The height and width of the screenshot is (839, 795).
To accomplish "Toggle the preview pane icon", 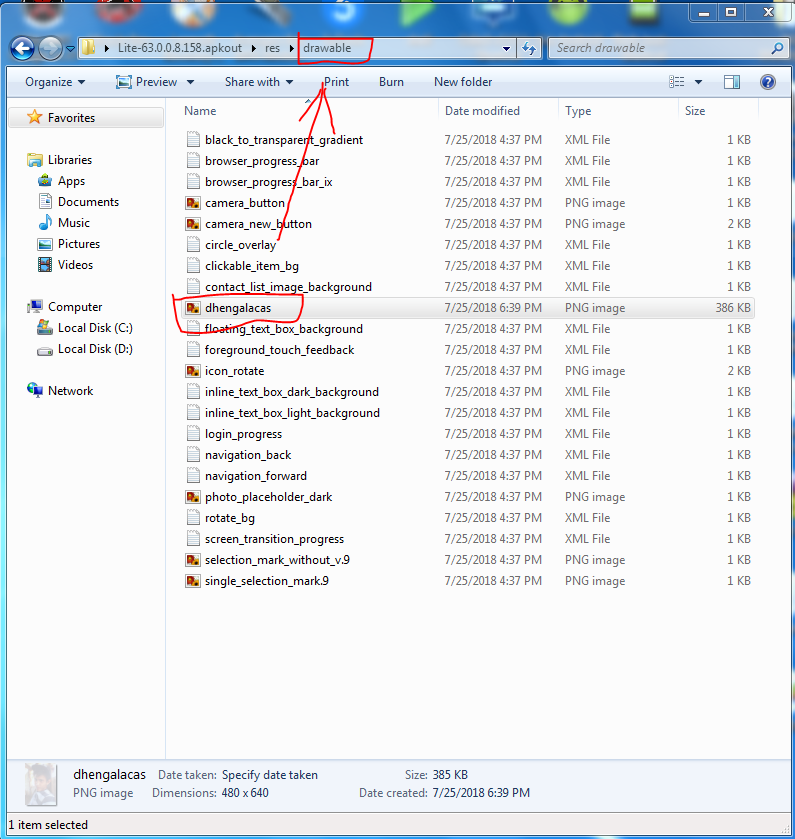I will (732, 82).
